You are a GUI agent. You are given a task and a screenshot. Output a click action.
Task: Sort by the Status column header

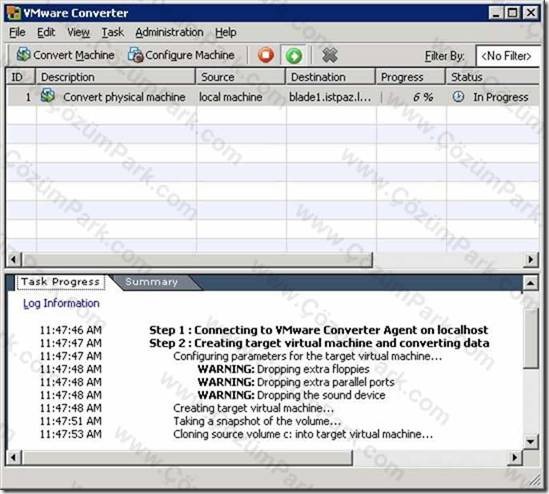pos(492,77)
